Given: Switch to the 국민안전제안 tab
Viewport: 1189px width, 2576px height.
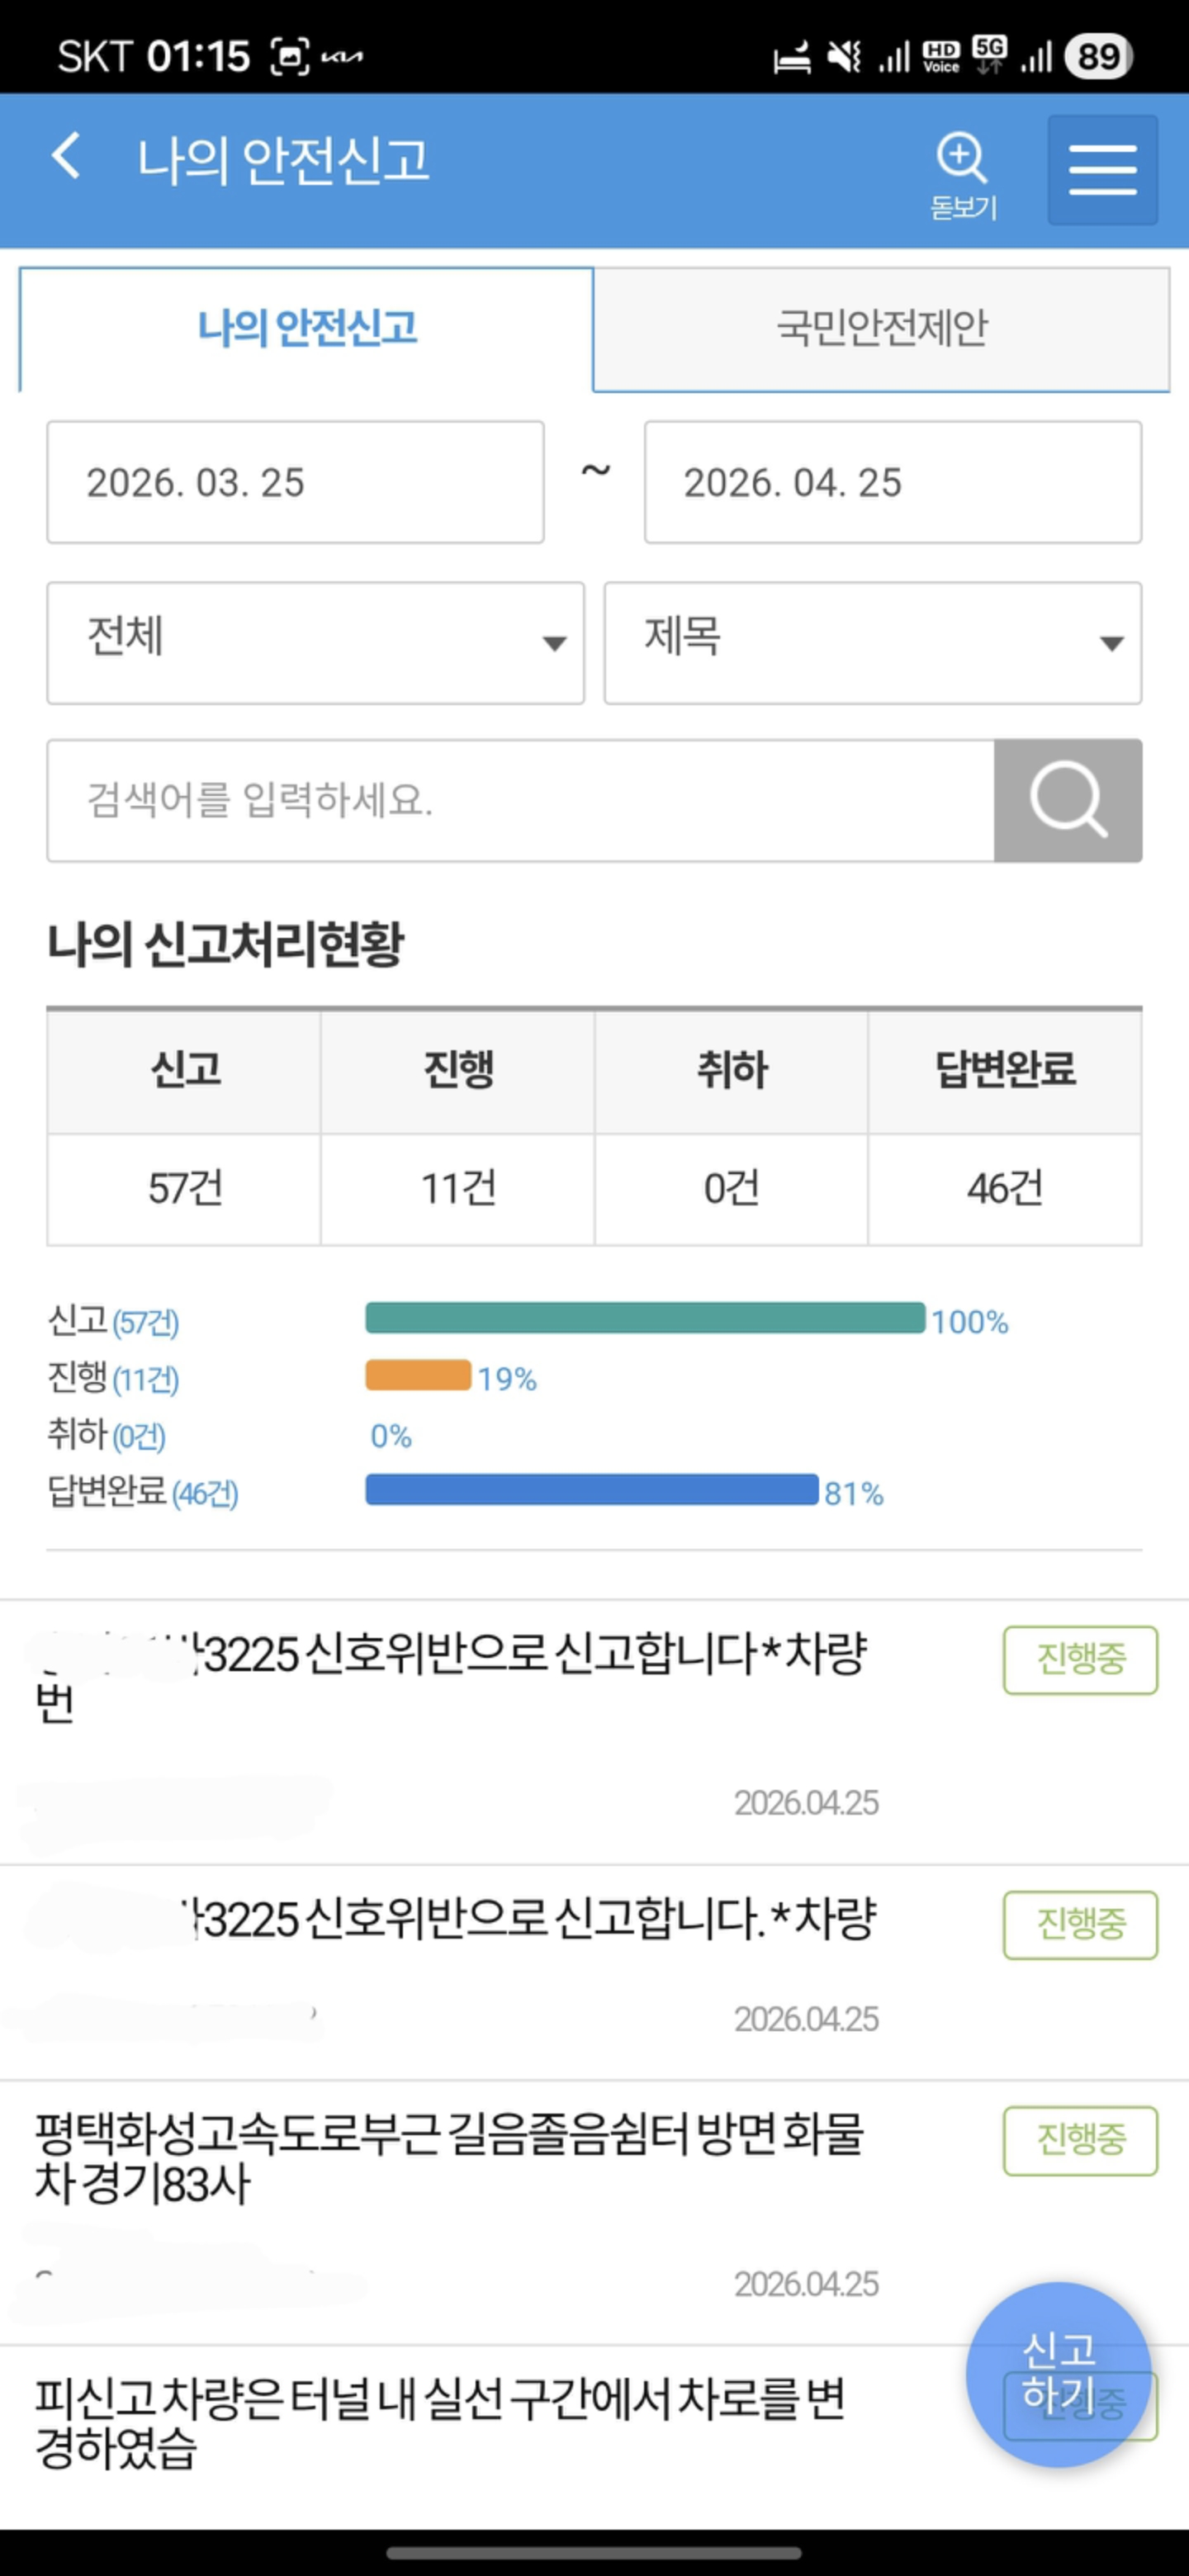Looking at the screenshot, I should pyautogui.click(x=881, y=329).
